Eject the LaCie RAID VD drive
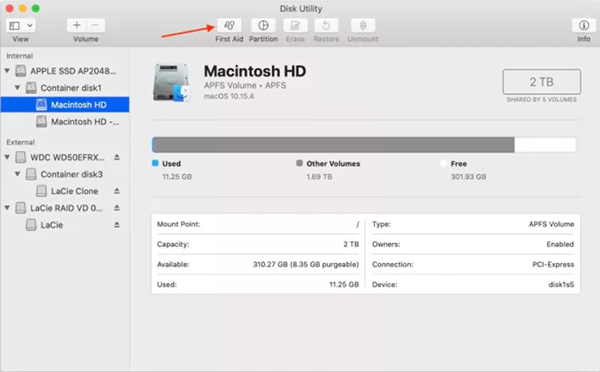This screenshot has width=600, height=372. tap(117, 208)
